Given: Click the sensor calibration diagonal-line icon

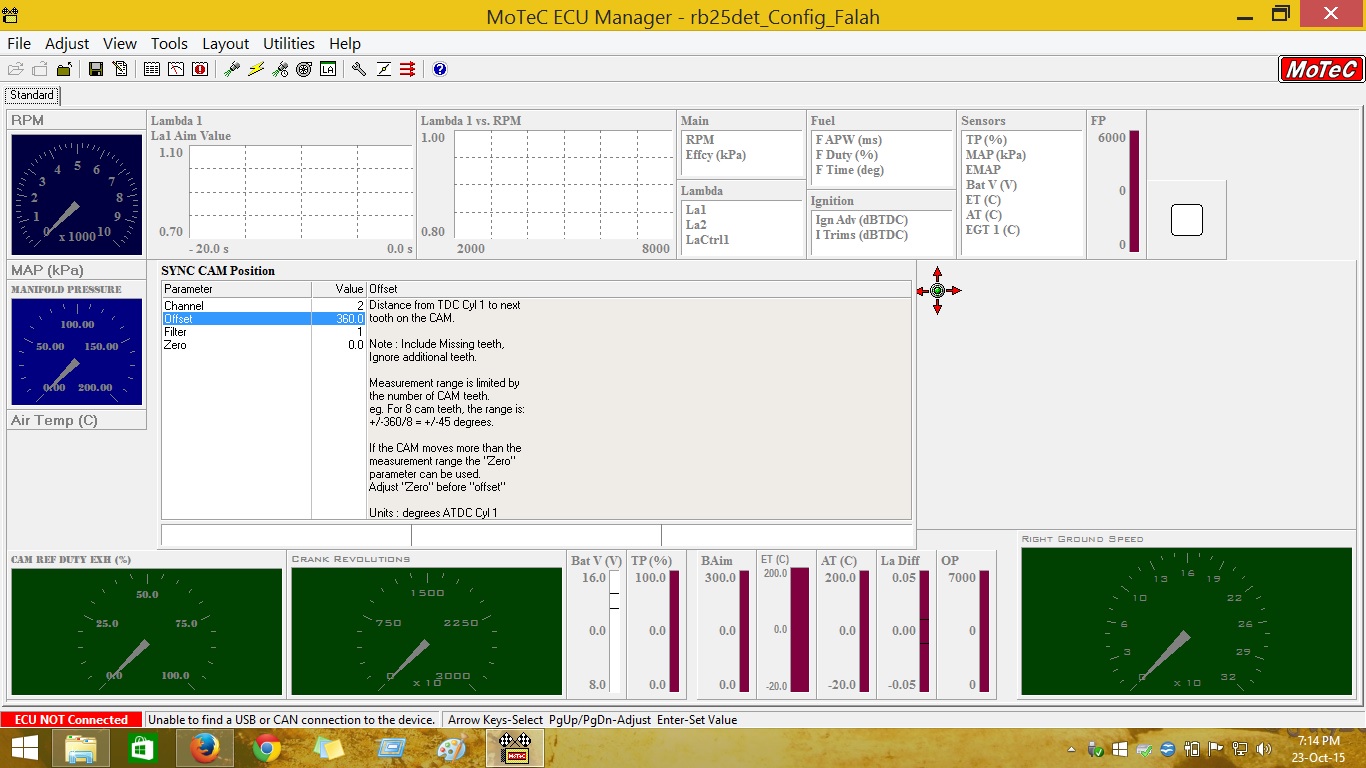Looking at the screenshot, I should (383, 69).
